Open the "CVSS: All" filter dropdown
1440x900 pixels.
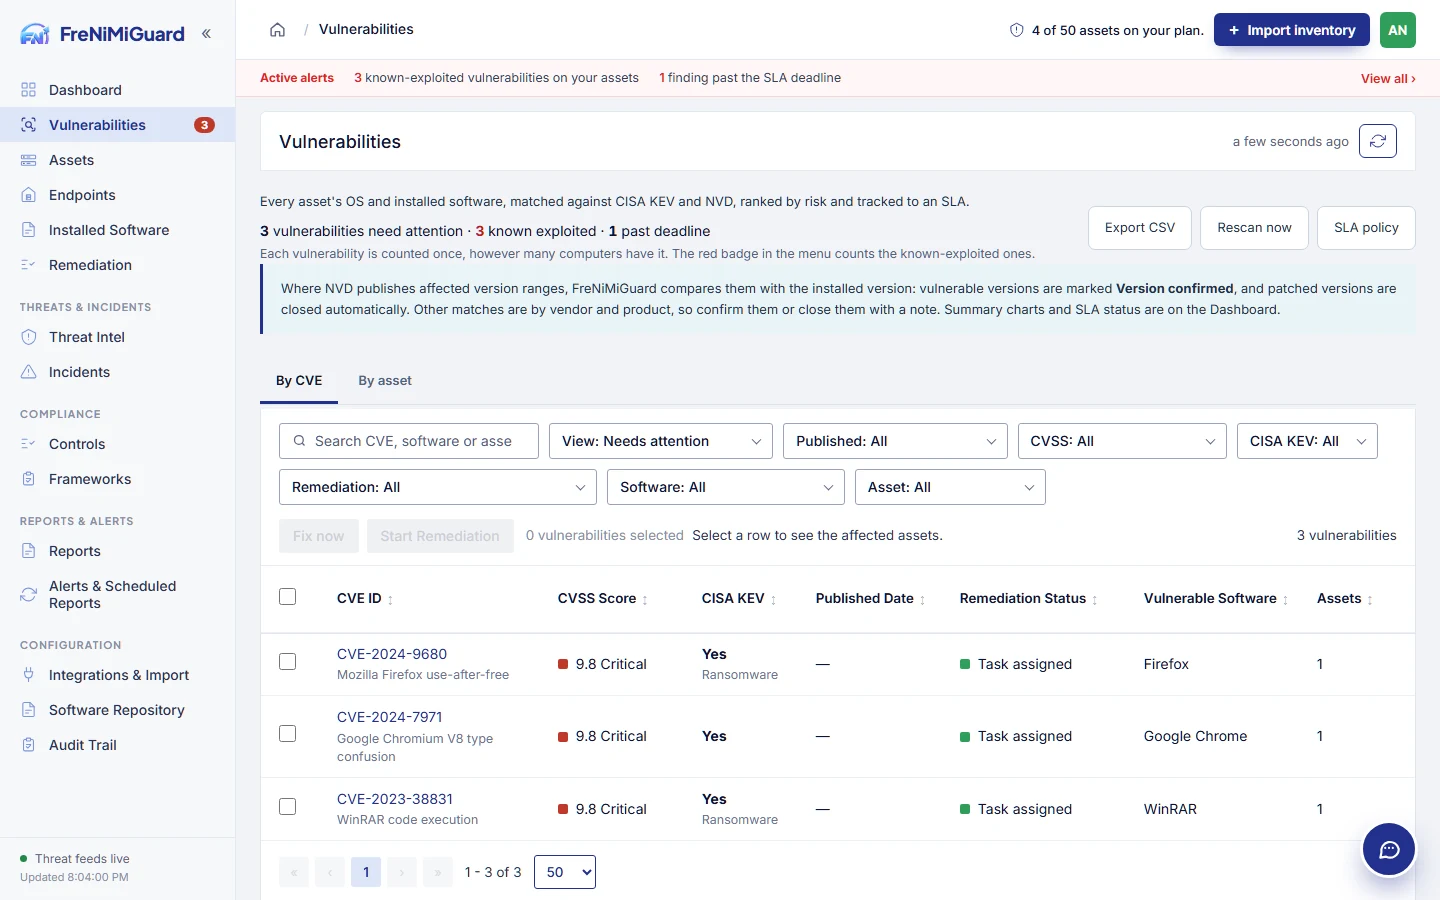pos(1122,441)
